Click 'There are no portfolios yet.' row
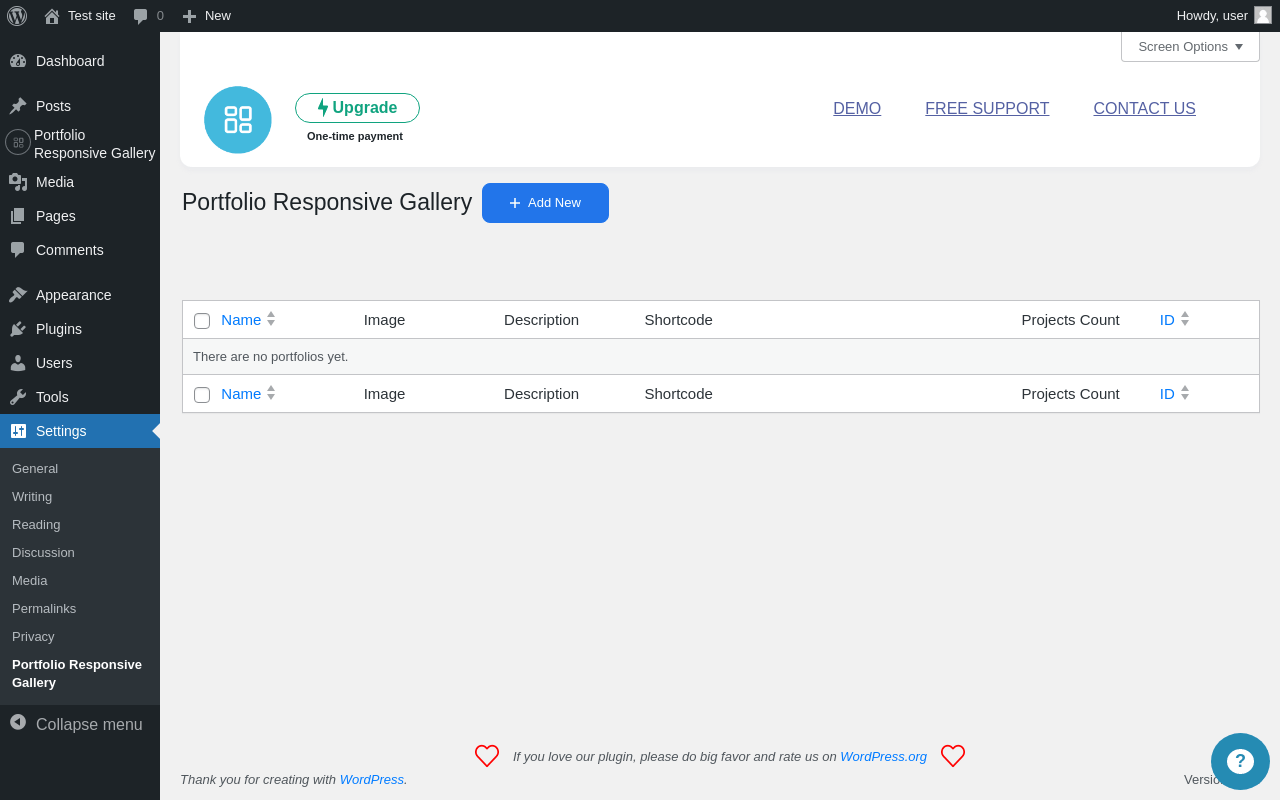The width and height of the screenshot is (1280, 800). tap(721, 357)
